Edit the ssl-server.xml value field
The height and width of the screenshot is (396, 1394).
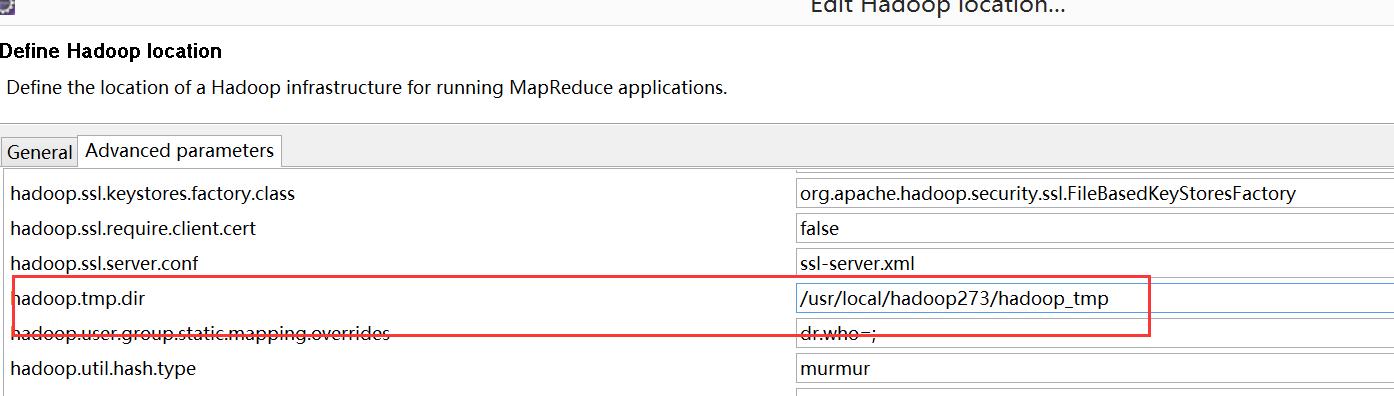click(x=1095, y=264)
